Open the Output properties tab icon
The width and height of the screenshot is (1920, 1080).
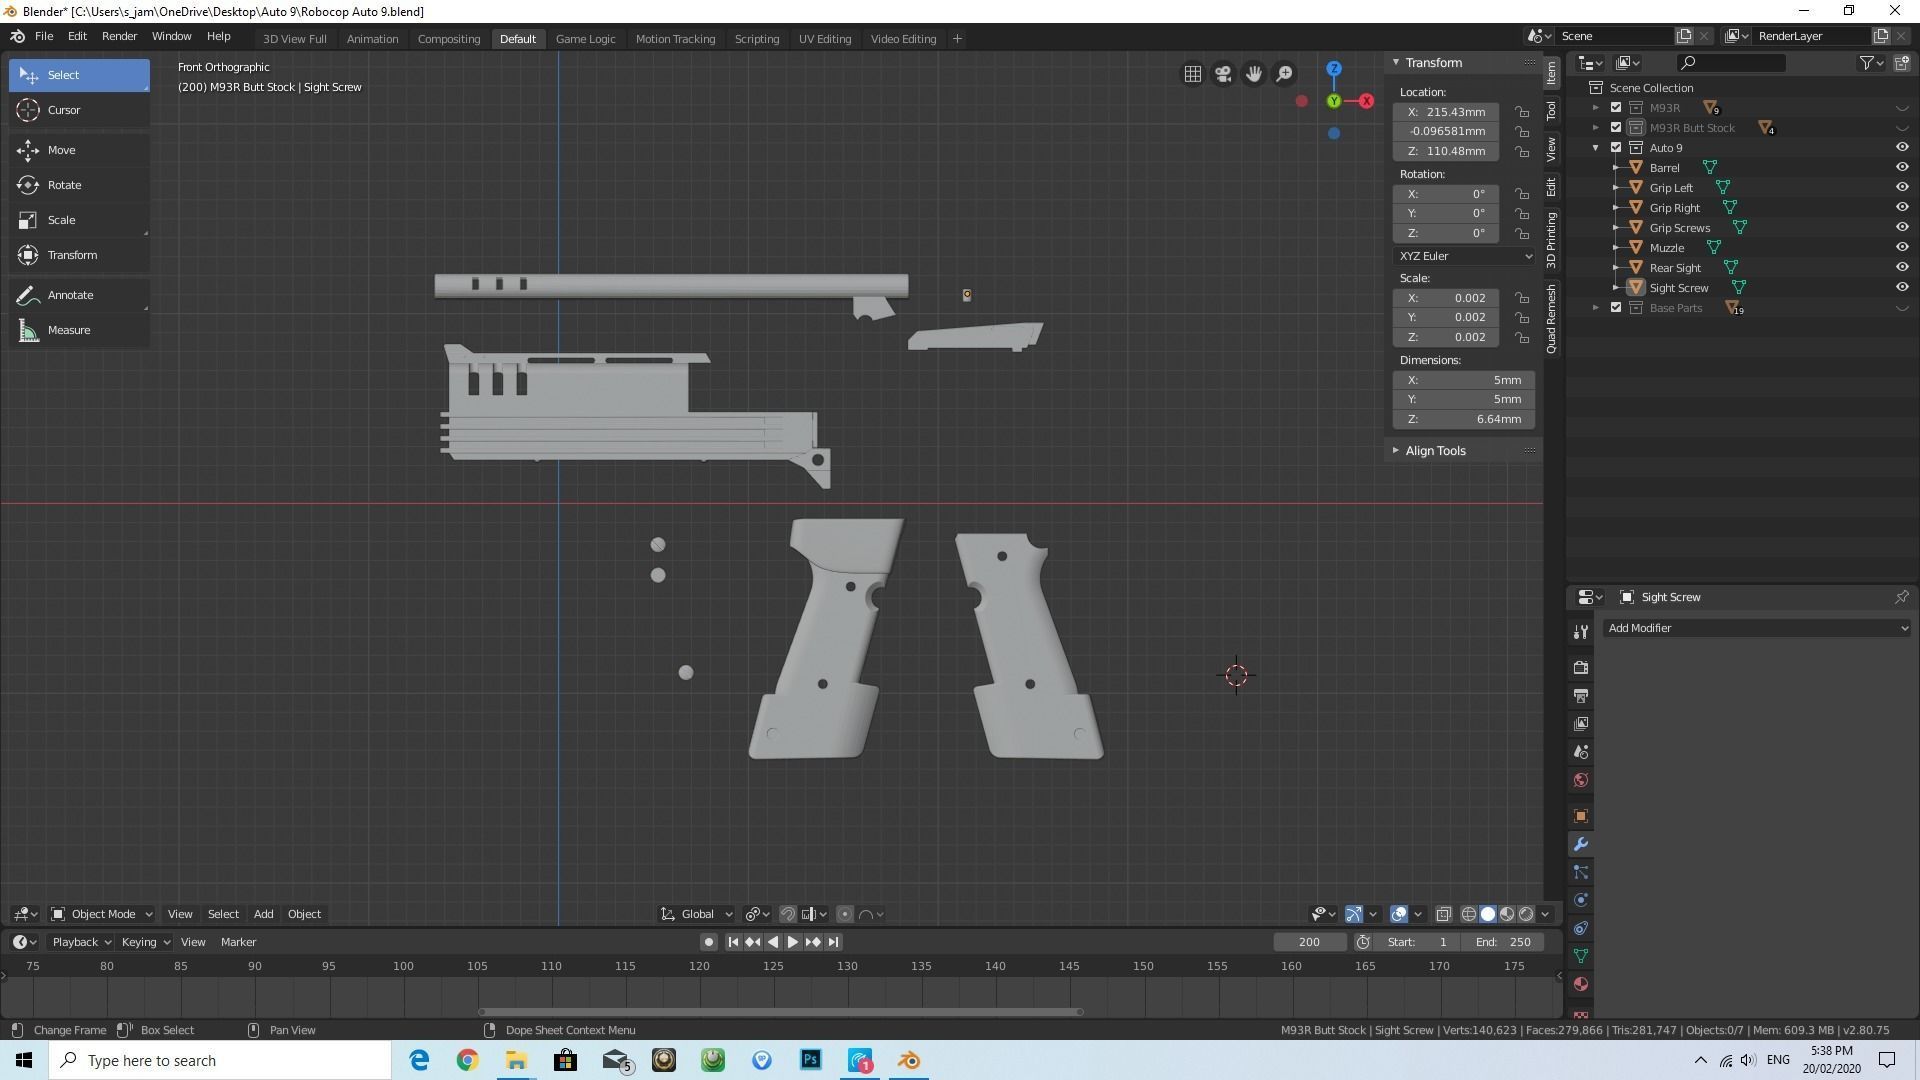1581,695
